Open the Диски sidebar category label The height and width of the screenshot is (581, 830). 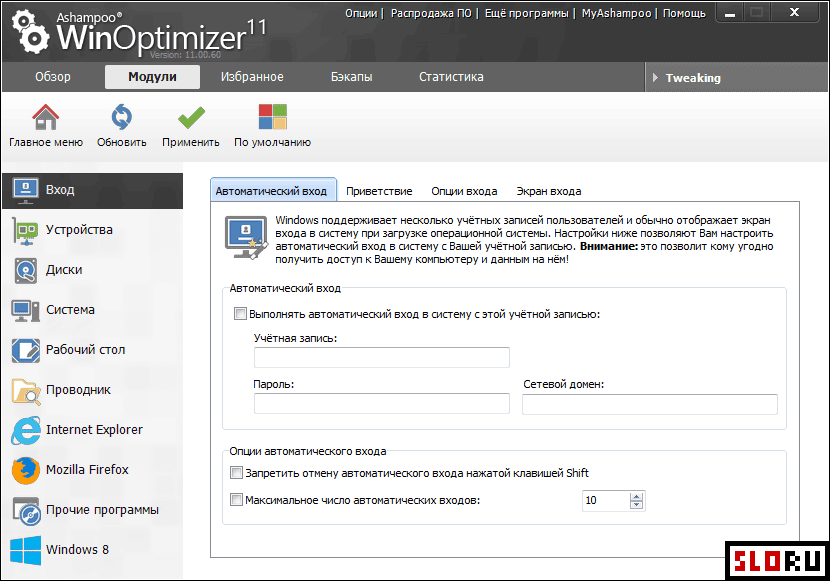coord(64,270)
